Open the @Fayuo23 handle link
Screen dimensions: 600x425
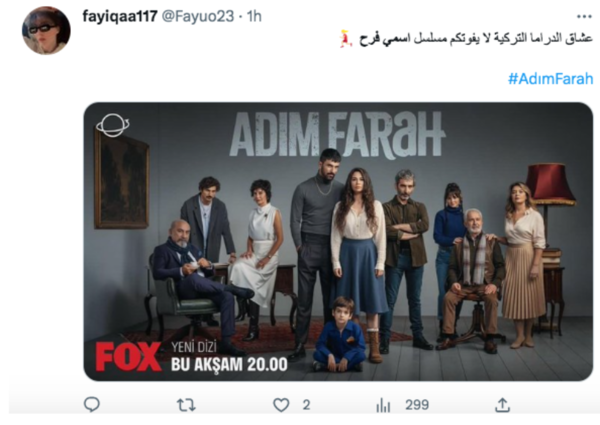tap(197, 16)
